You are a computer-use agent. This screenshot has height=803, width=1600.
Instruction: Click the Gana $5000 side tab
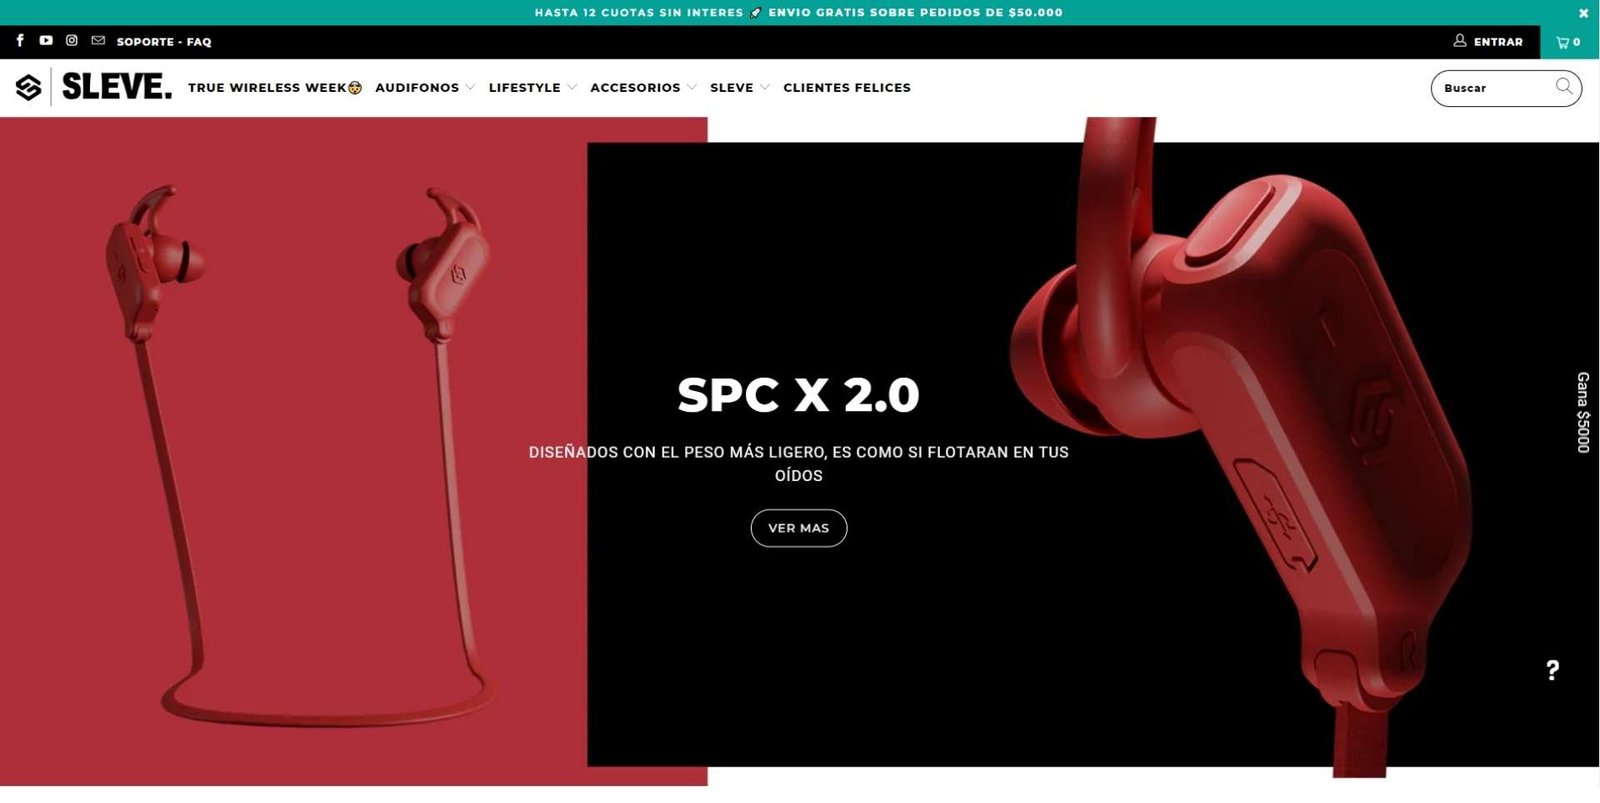1583,412
